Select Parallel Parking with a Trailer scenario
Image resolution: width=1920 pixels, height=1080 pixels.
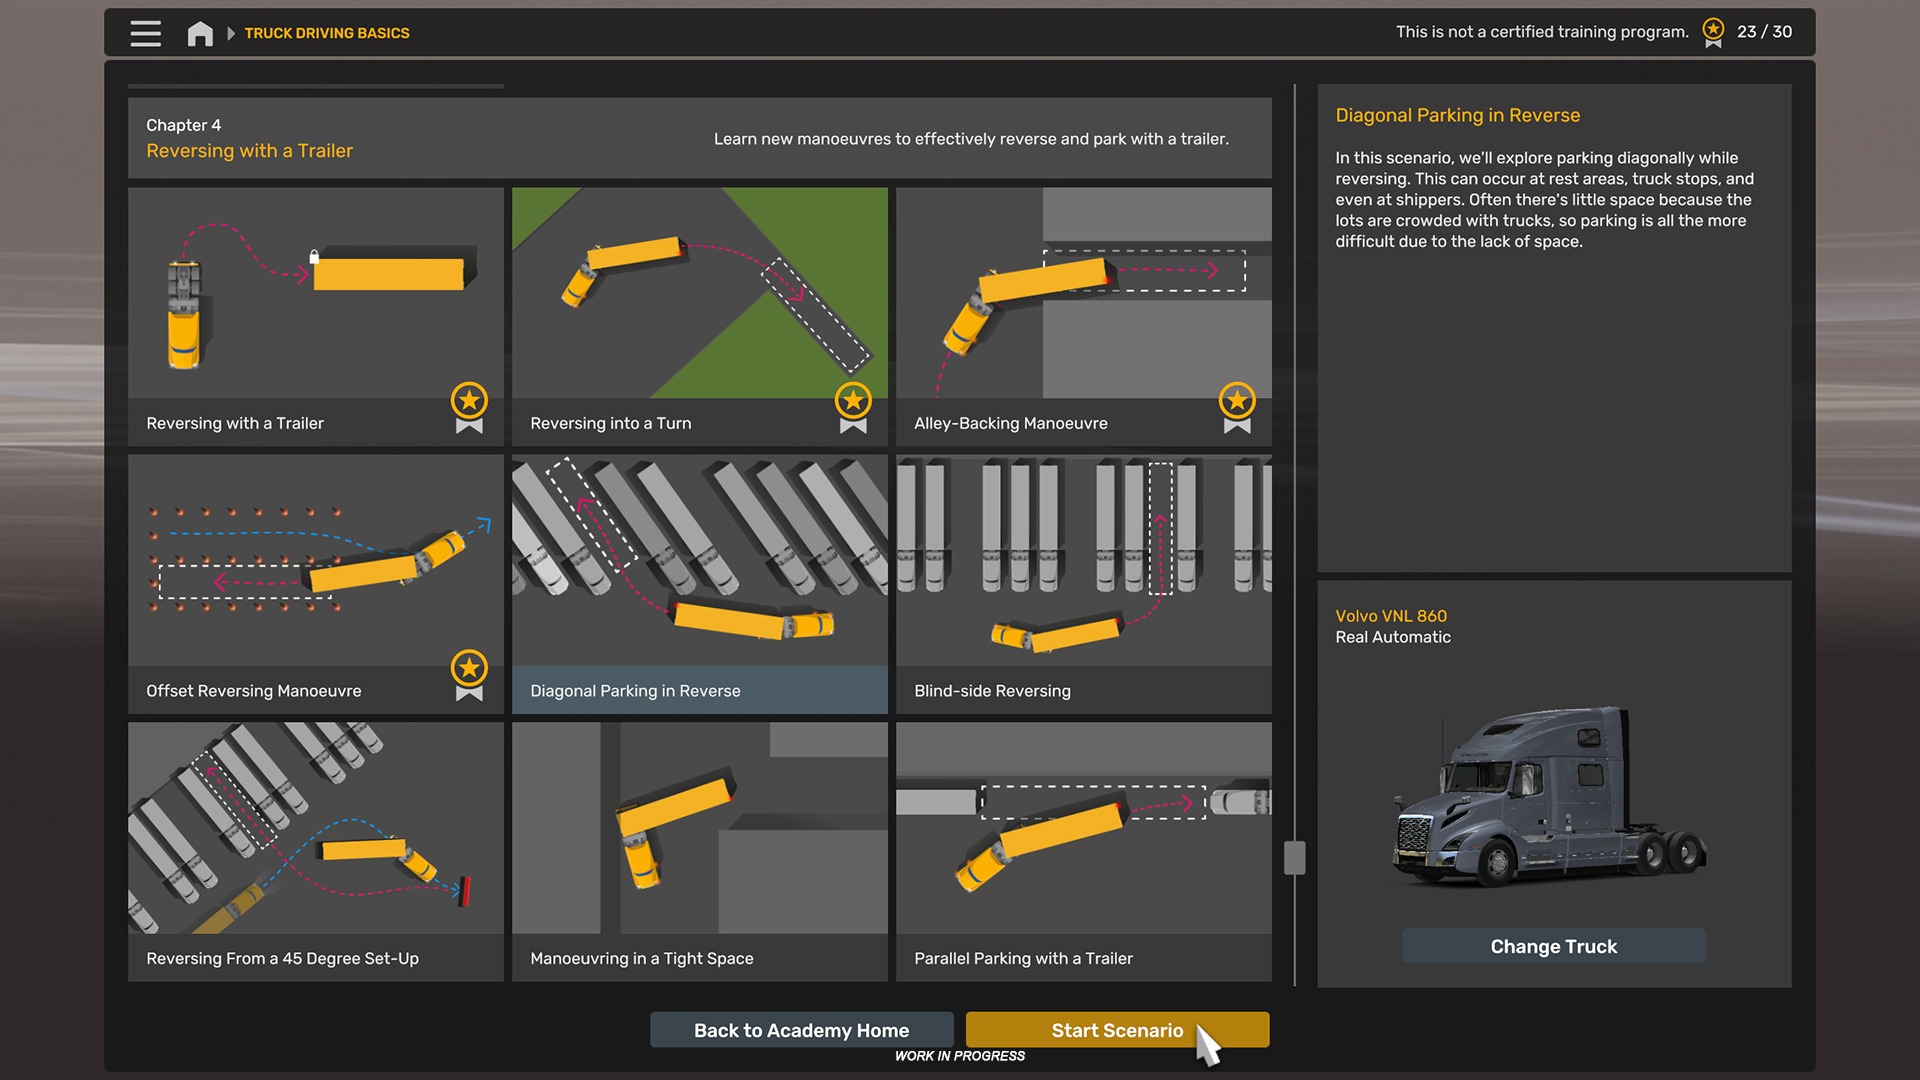click(1084, 852)
